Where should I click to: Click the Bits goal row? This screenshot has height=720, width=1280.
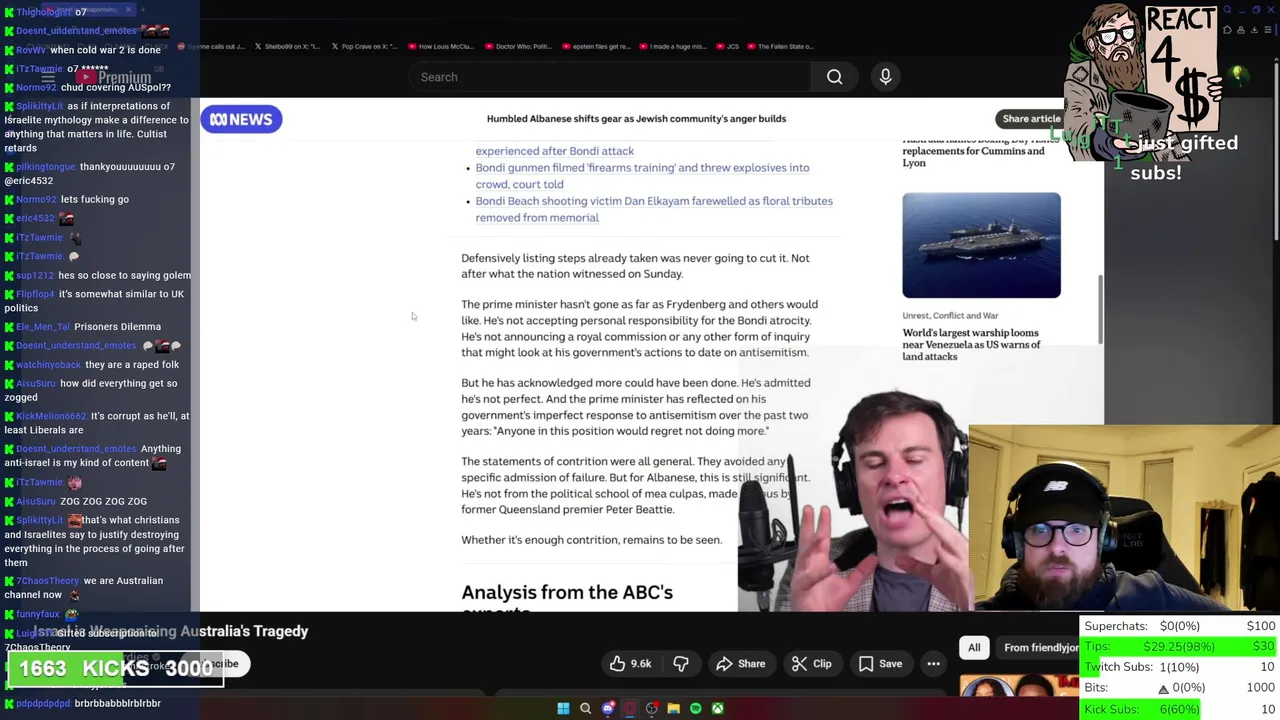(1179, 688)
